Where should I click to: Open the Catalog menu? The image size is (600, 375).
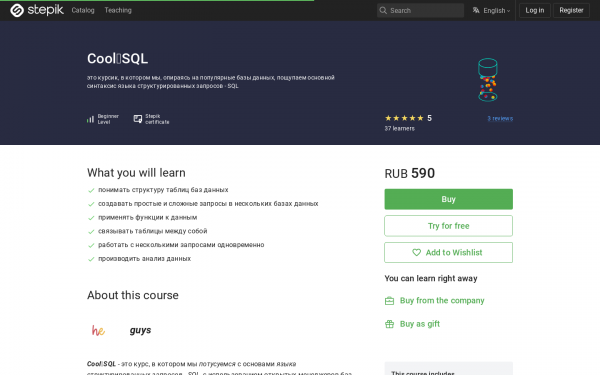tap(83, 10)
